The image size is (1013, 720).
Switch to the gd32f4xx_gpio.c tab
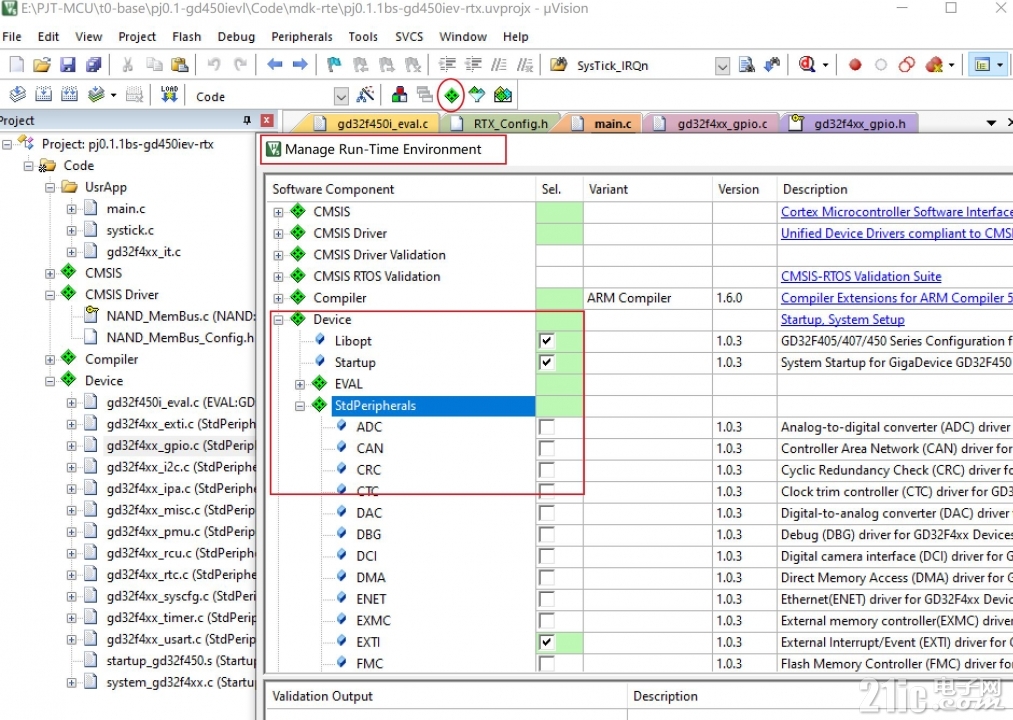point(716,123)
